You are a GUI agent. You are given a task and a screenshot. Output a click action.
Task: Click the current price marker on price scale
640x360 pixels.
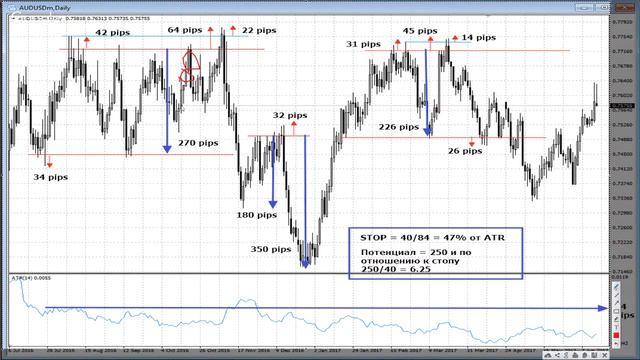[x=622, y=106]
